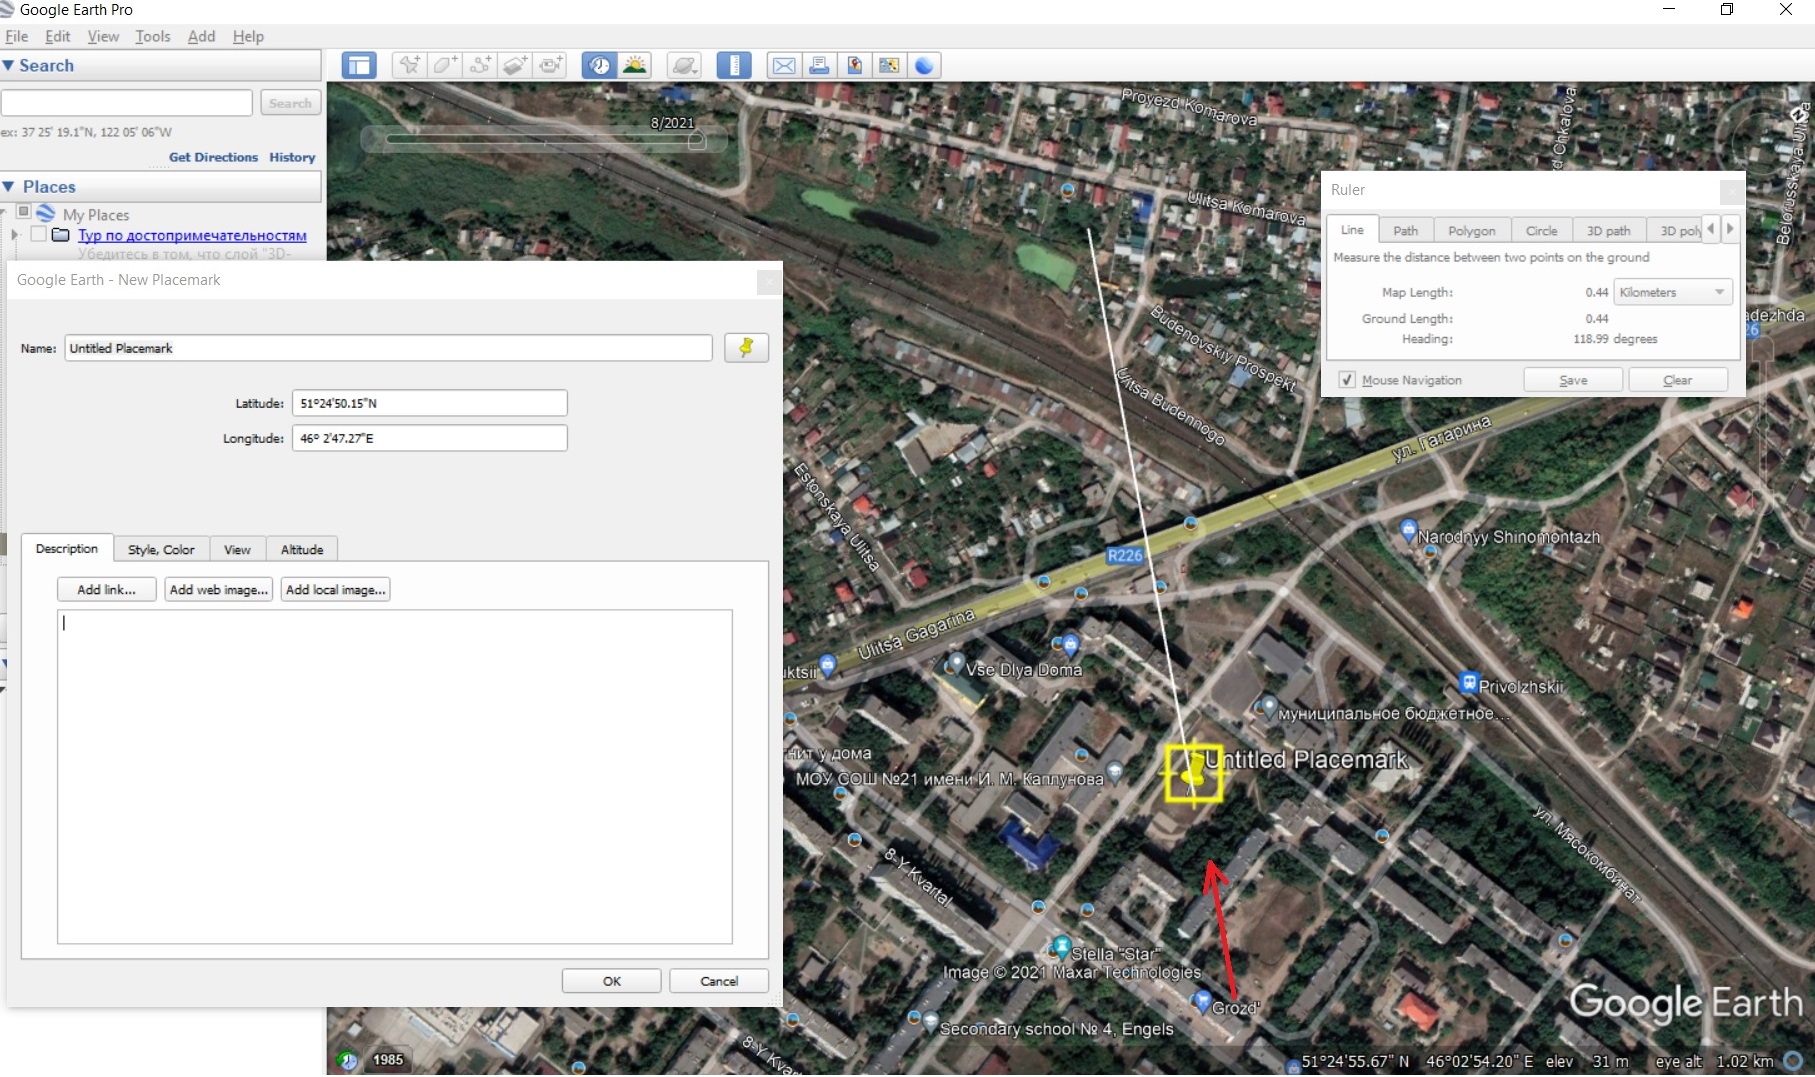Screen dimensions: 1815x1077
Task: Click the historical imagery time slider handle
Action: click(x=697, y=141)
